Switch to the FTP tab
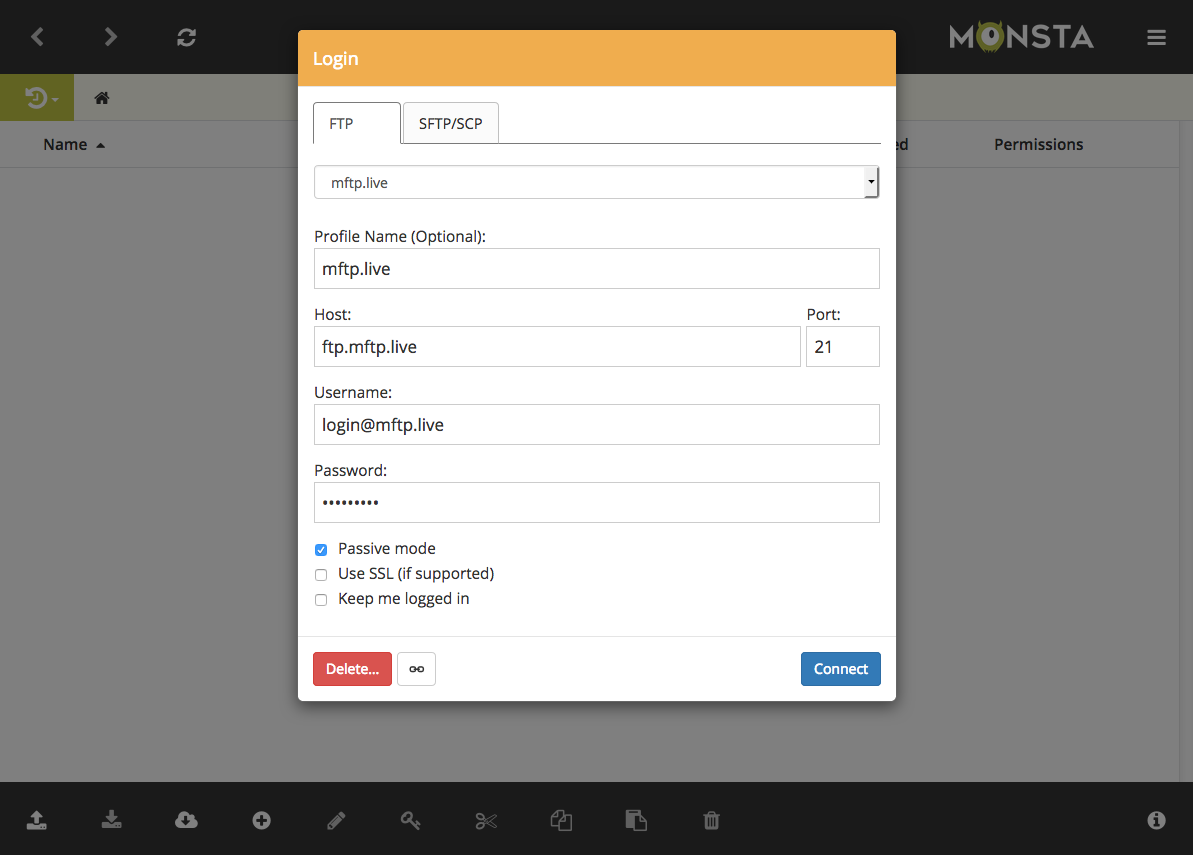Image resolution: width=1193 pixels, height=855 pixels. pos(356,123)
